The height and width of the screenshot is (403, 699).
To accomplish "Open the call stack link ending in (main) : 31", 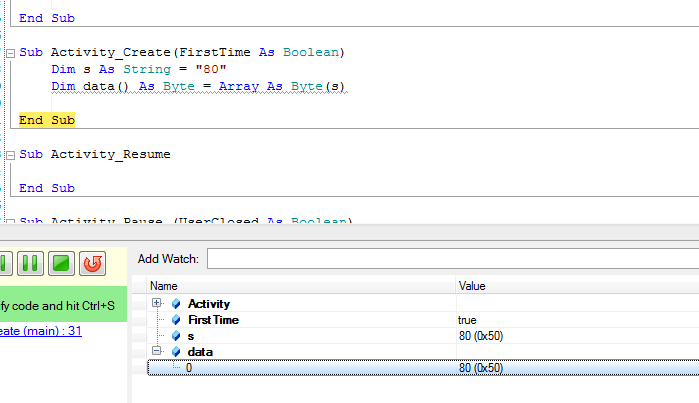I will point(40,331).
